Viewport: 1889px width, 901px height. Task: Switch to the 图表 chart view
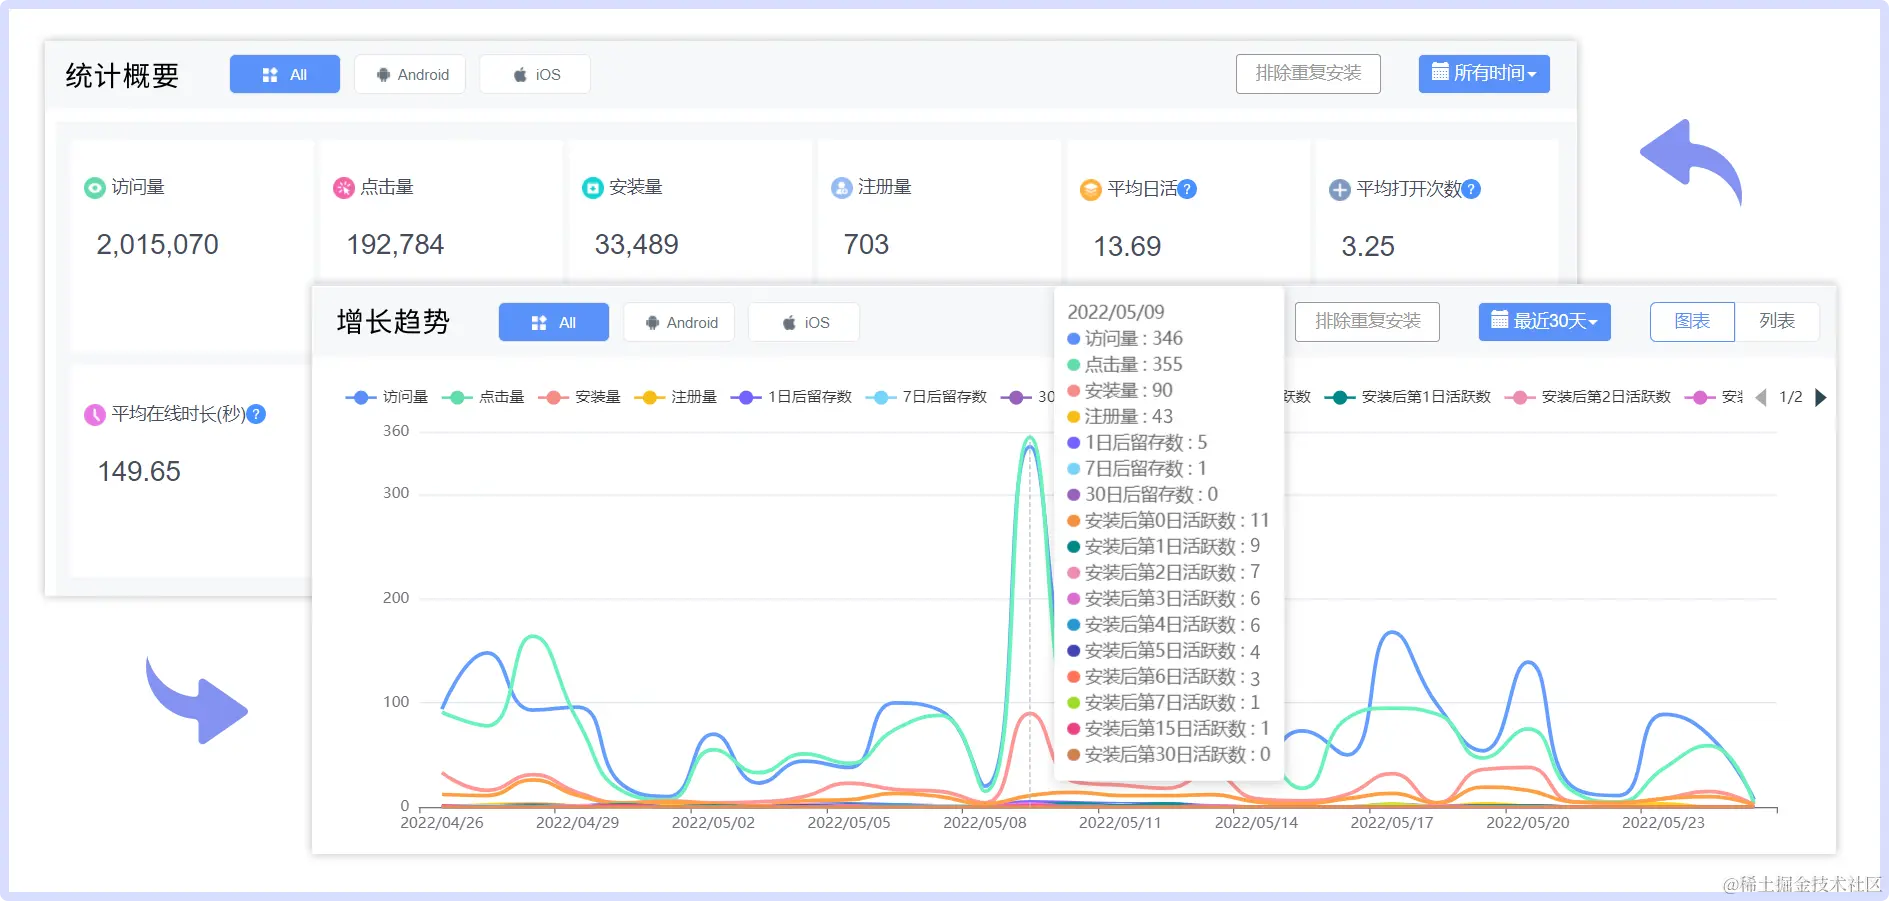1692,322
